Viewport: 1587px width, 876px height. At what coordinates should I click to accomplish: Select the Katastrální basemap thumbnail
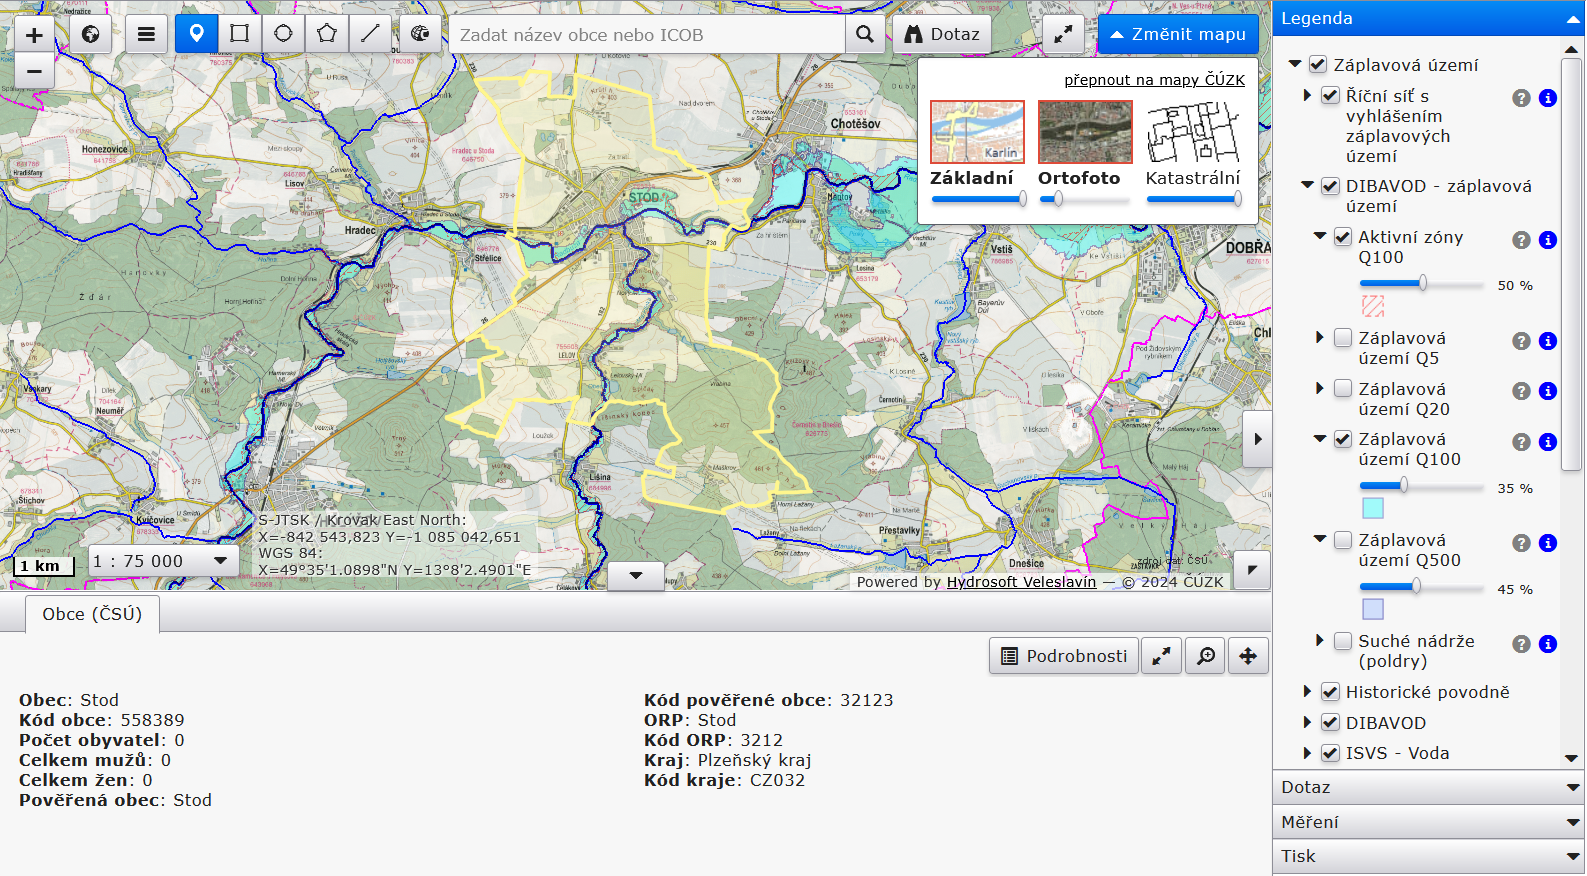(x=1193, y=132)
